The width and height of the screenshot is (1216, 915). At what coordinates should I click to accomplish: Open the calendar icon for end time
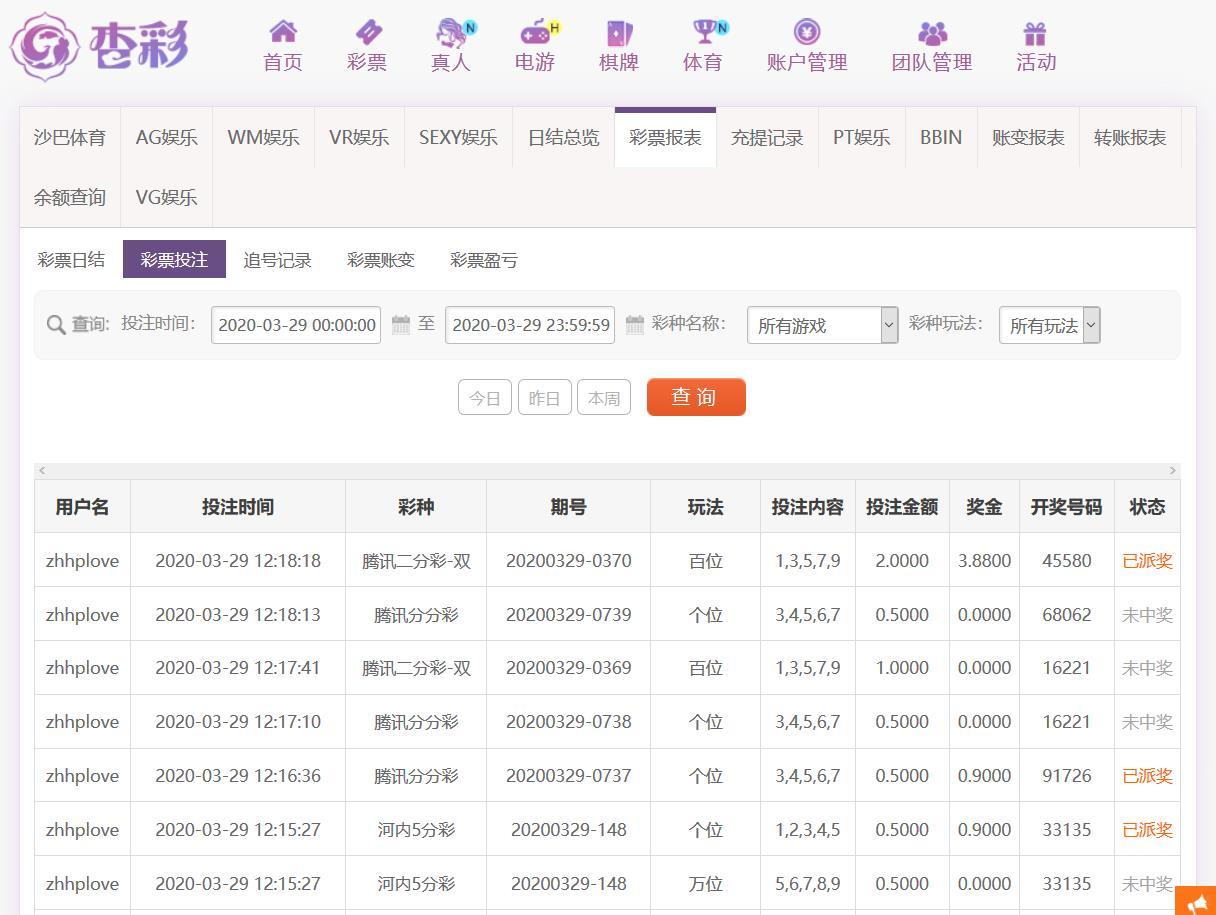click(635, 324)
